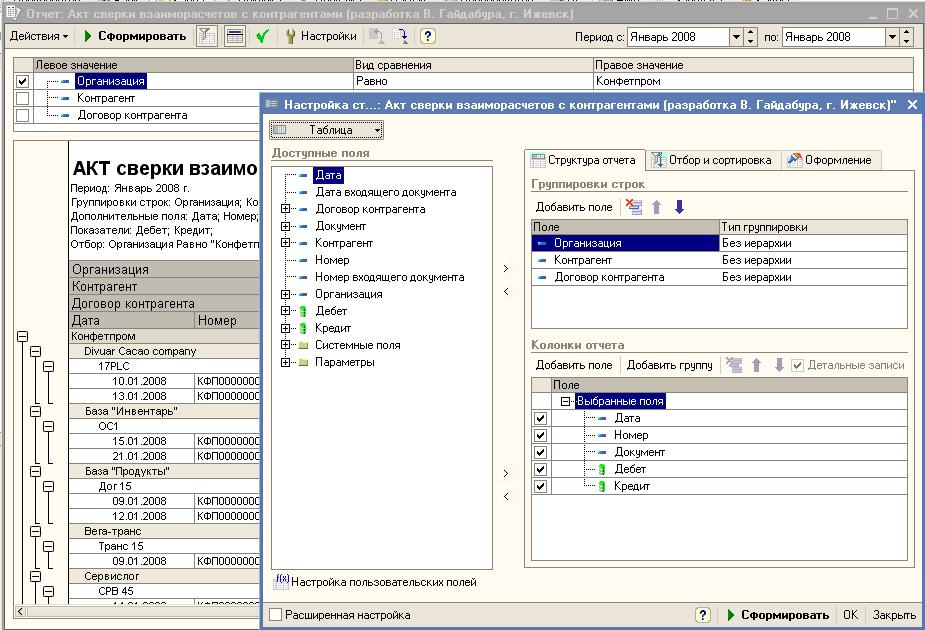
Task: Expand the Параметры node in Доступные поля
Action: click(x=286, y=362)
